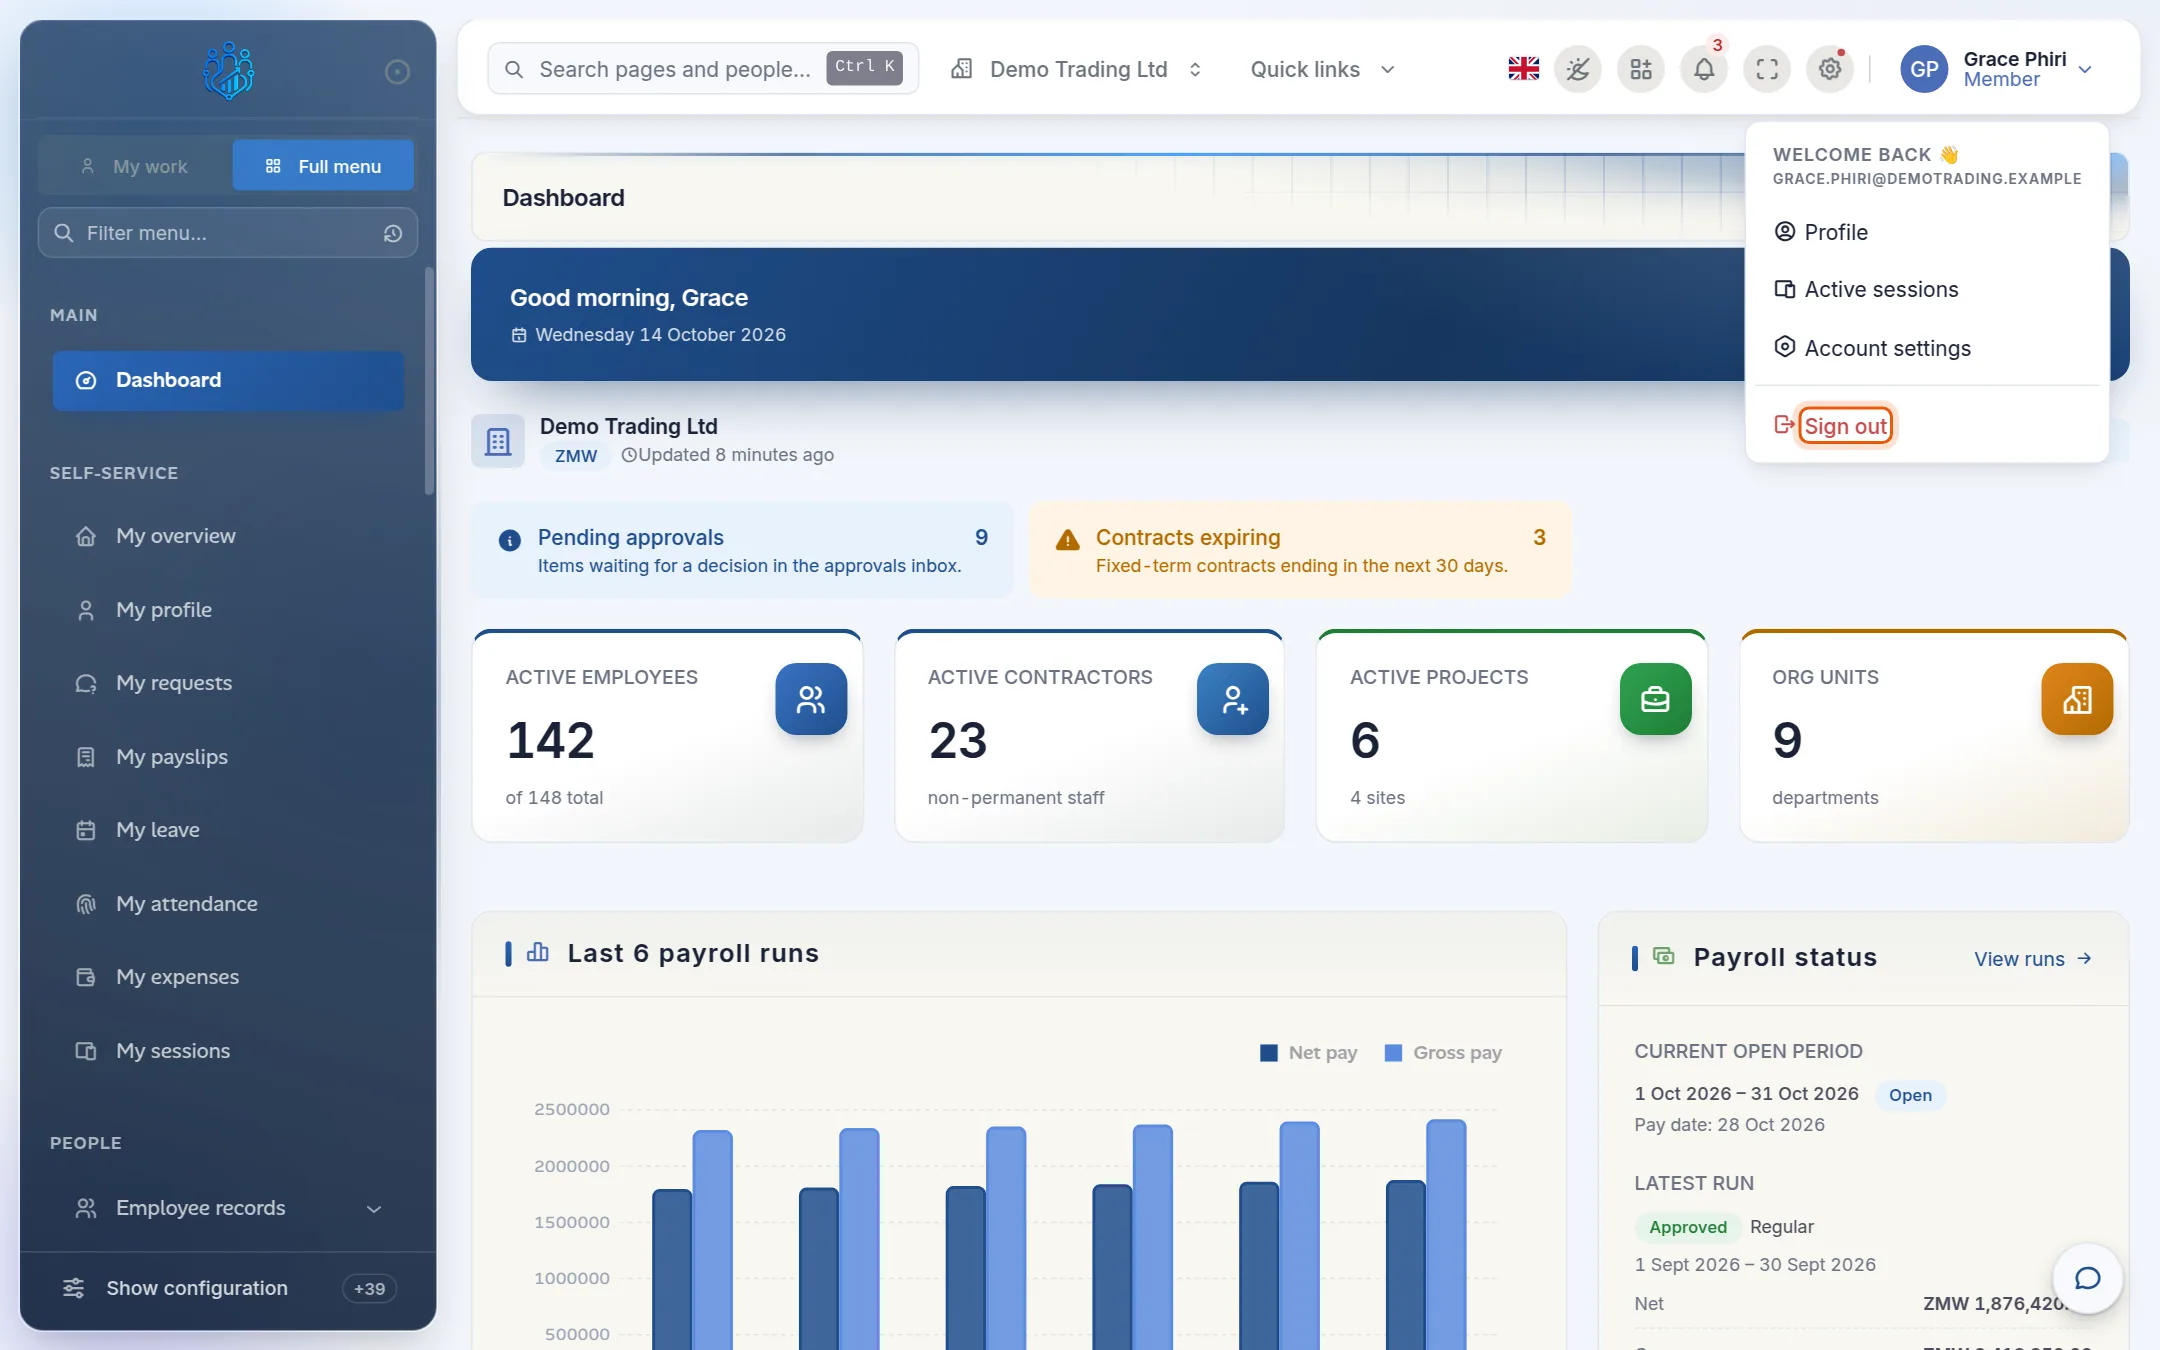This screenshot has width=2160, height=1350.
Task: Click the fullscreen icon
Action: point(1767,69)
